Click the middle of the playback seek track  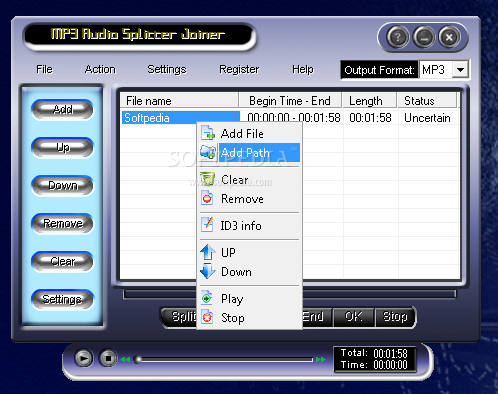tap(223, 360)
